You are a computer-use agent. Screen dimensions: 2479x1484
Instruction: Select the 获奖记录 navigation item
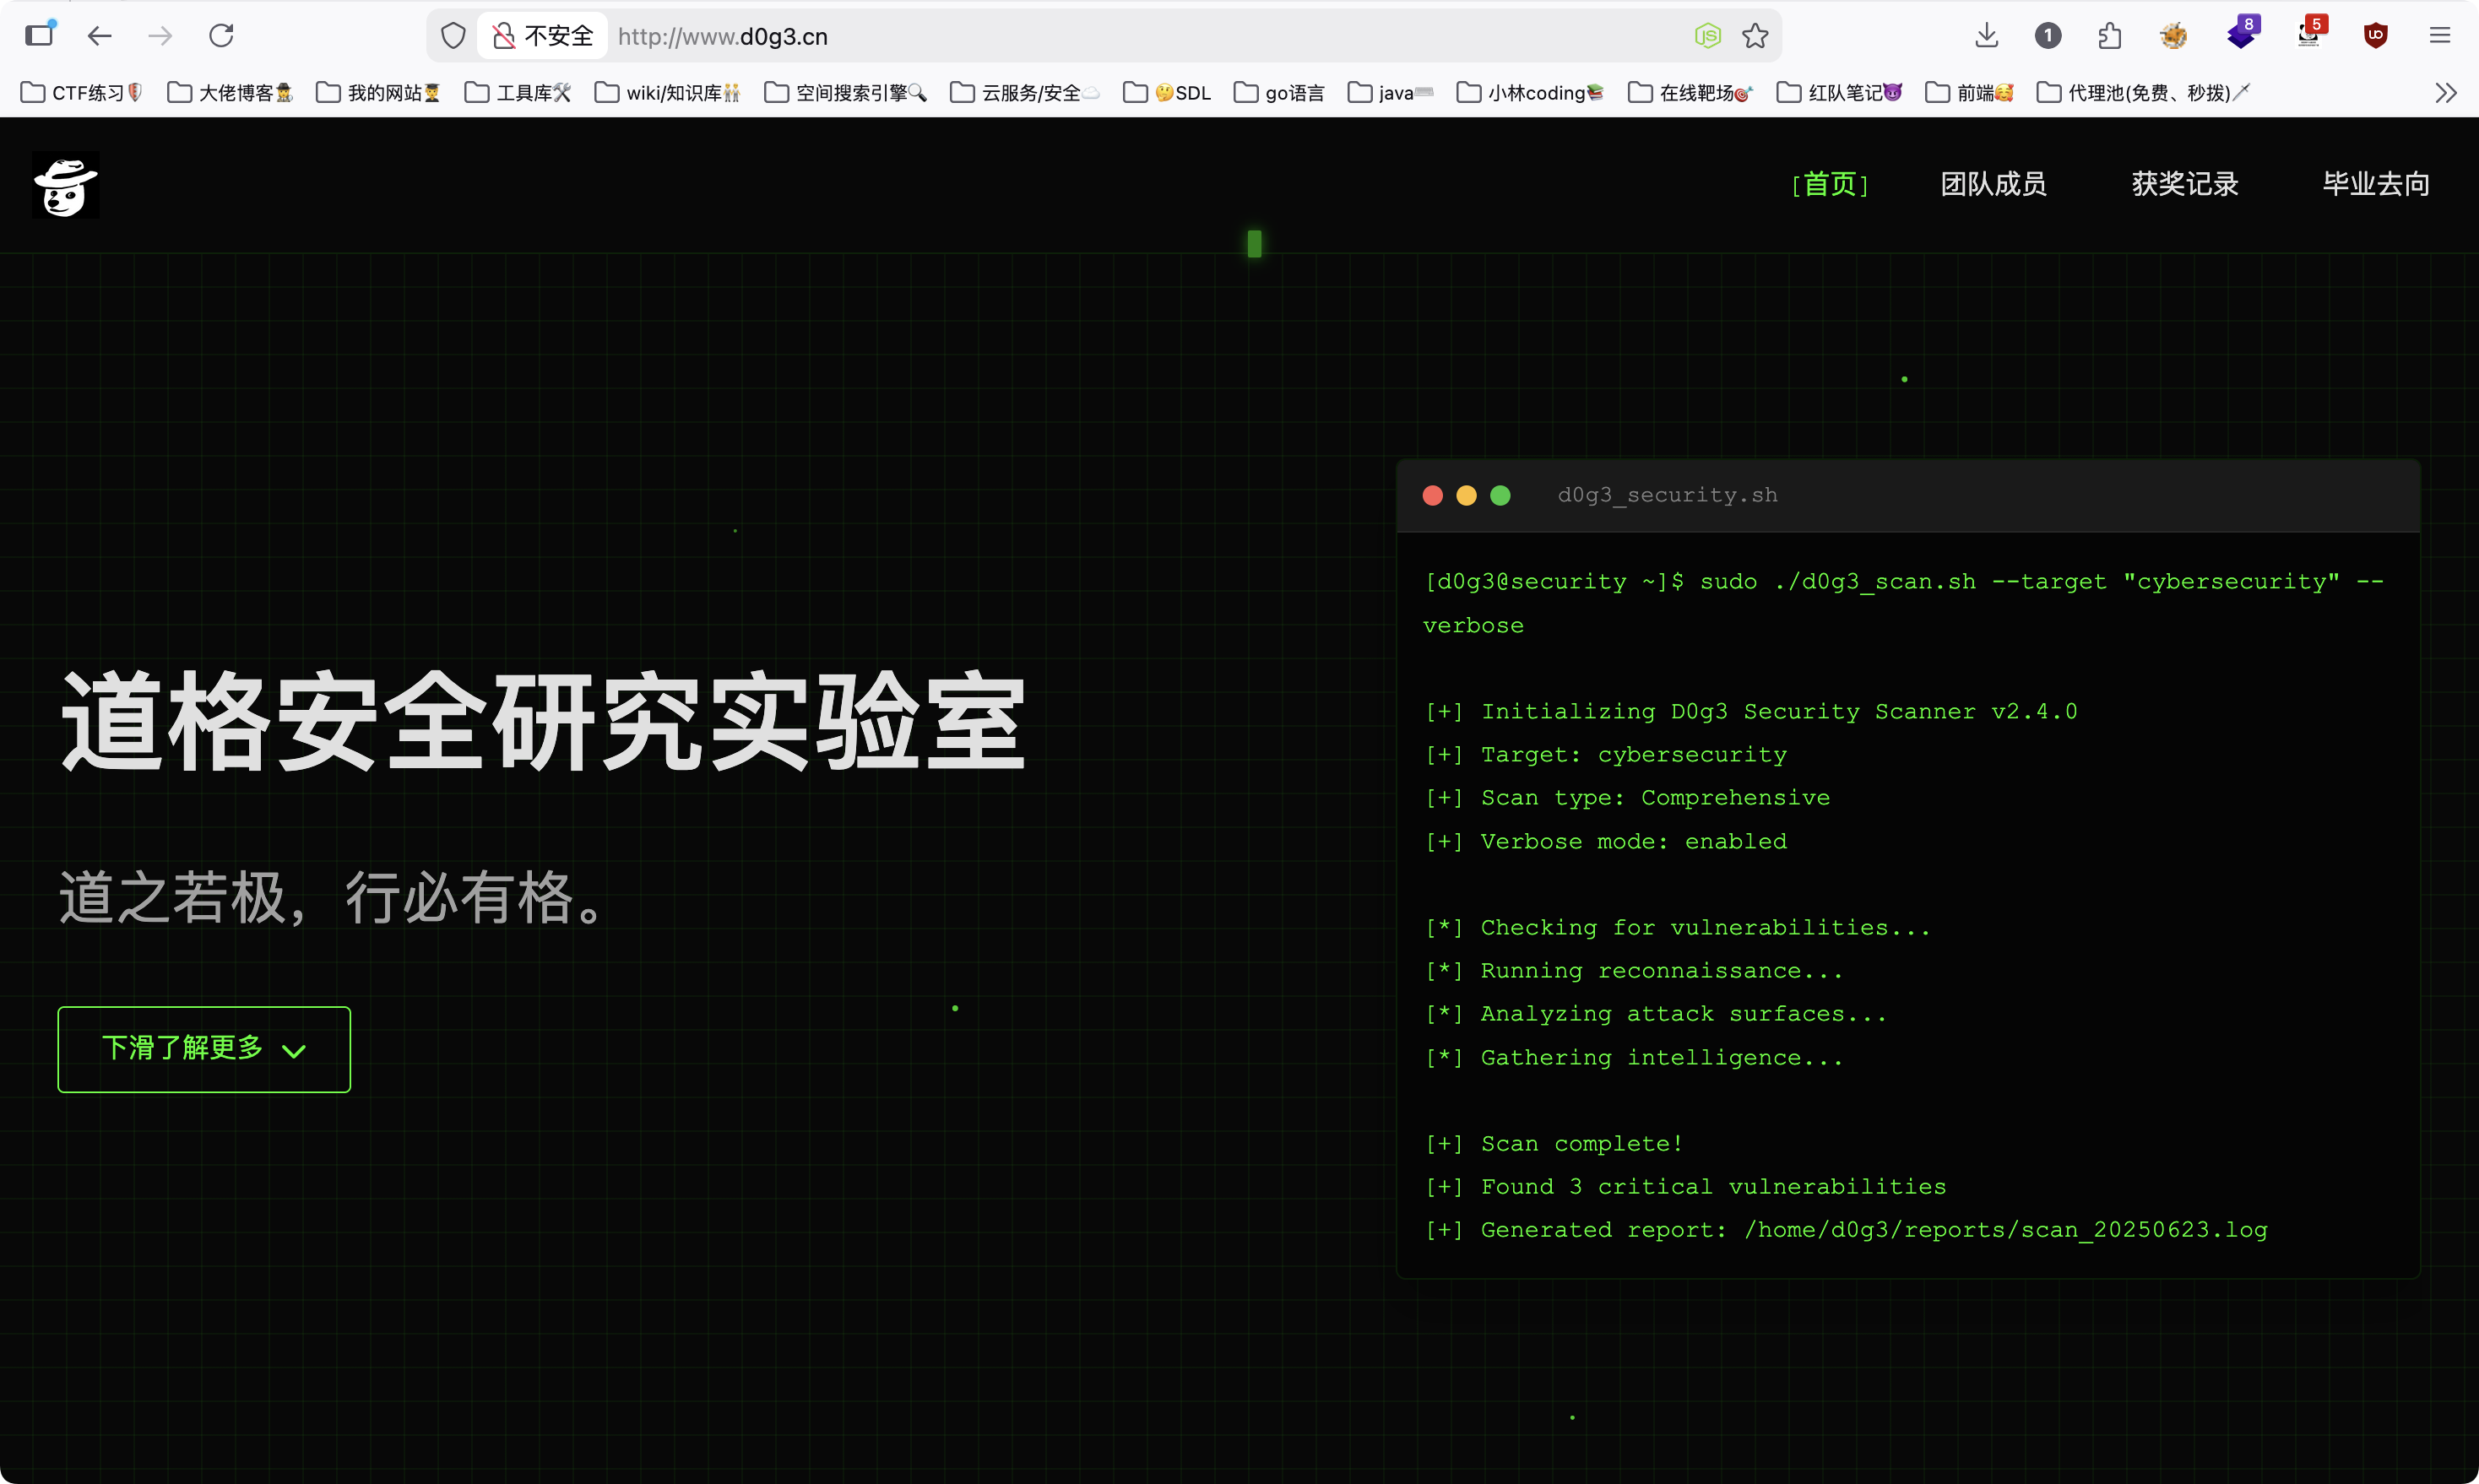pyautogui.click(x=2184, y=184)
